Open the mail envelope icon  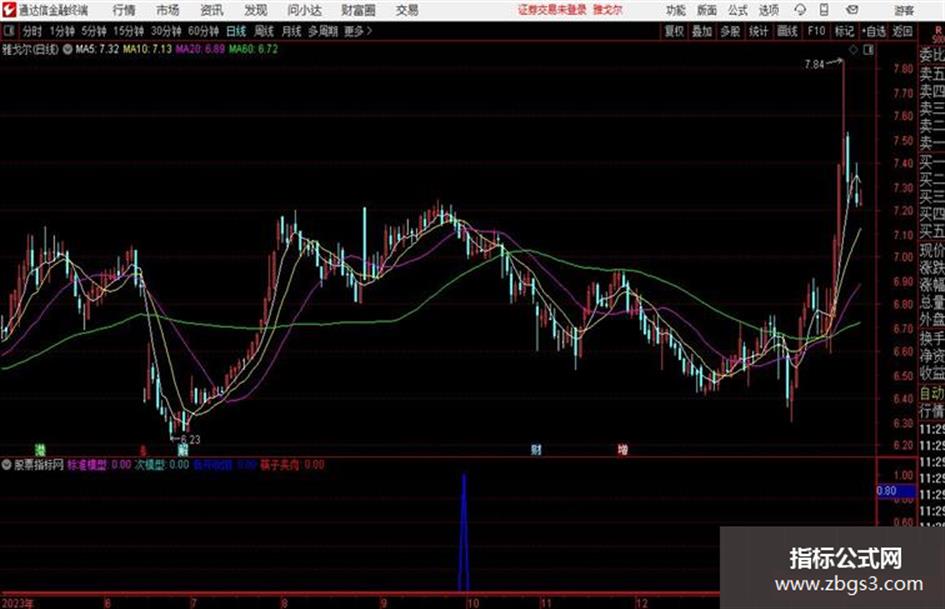click(x=852, y=10)
